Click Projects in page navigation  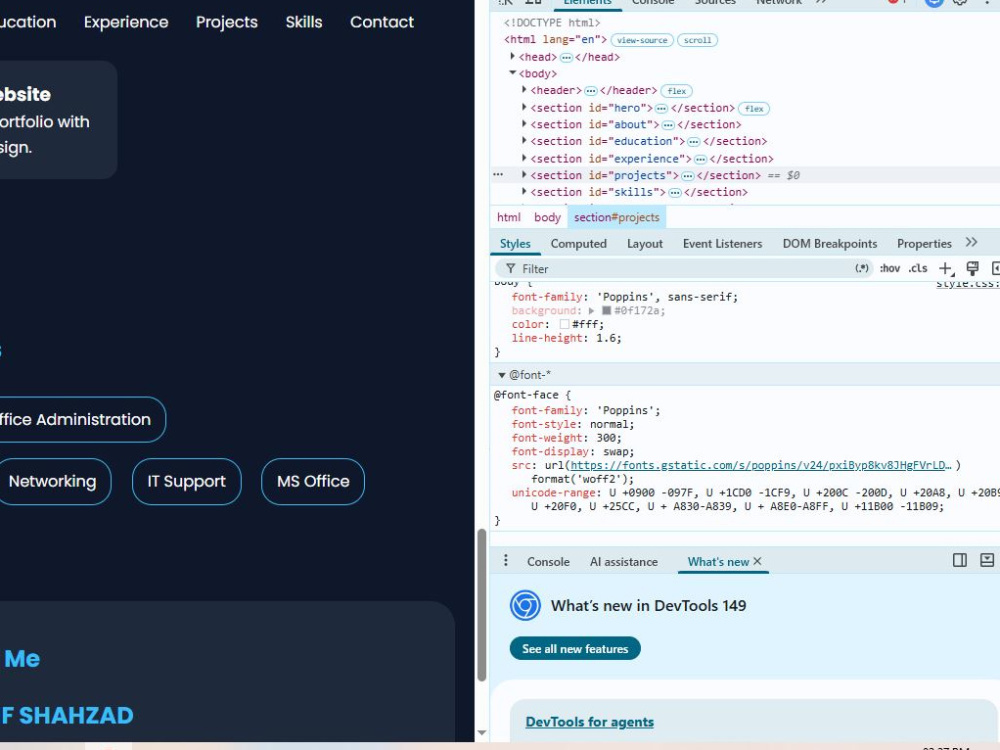(226, 22)
